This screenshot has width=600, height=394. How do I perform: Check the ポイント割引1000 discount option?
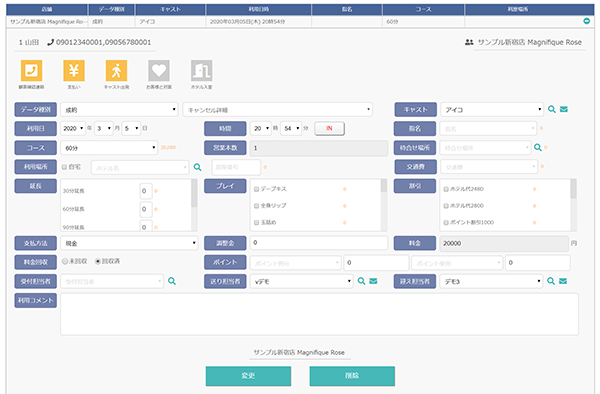click(x=446, y=222)
